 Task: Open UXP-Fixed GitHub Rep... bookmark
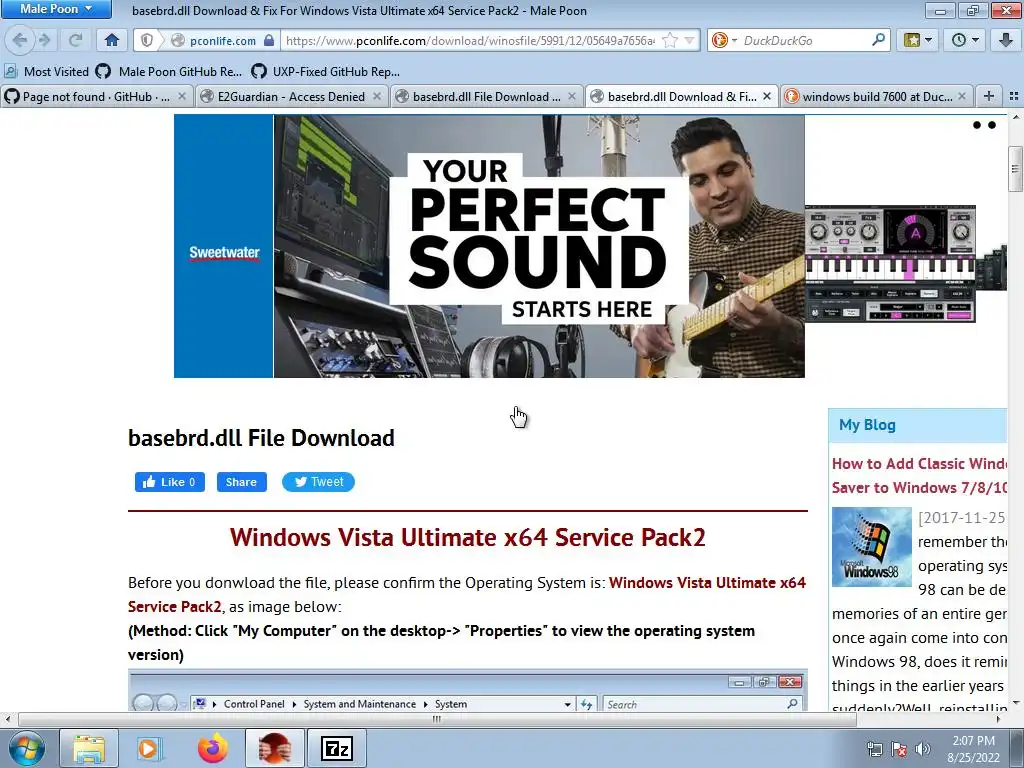tap(325, 72)
